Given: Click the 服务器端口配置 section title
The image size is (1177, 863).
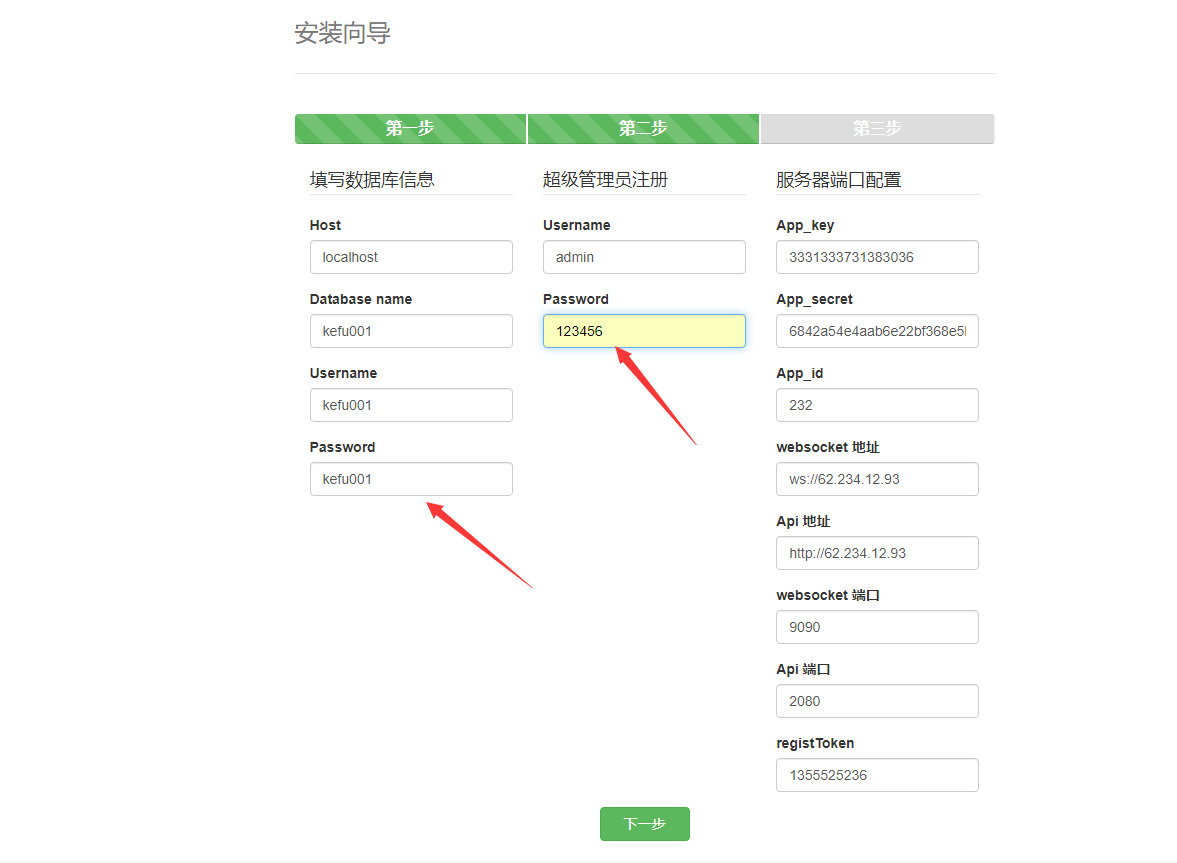Looking at the screenshot, I should pyautogui.click(x=838, y=180).
